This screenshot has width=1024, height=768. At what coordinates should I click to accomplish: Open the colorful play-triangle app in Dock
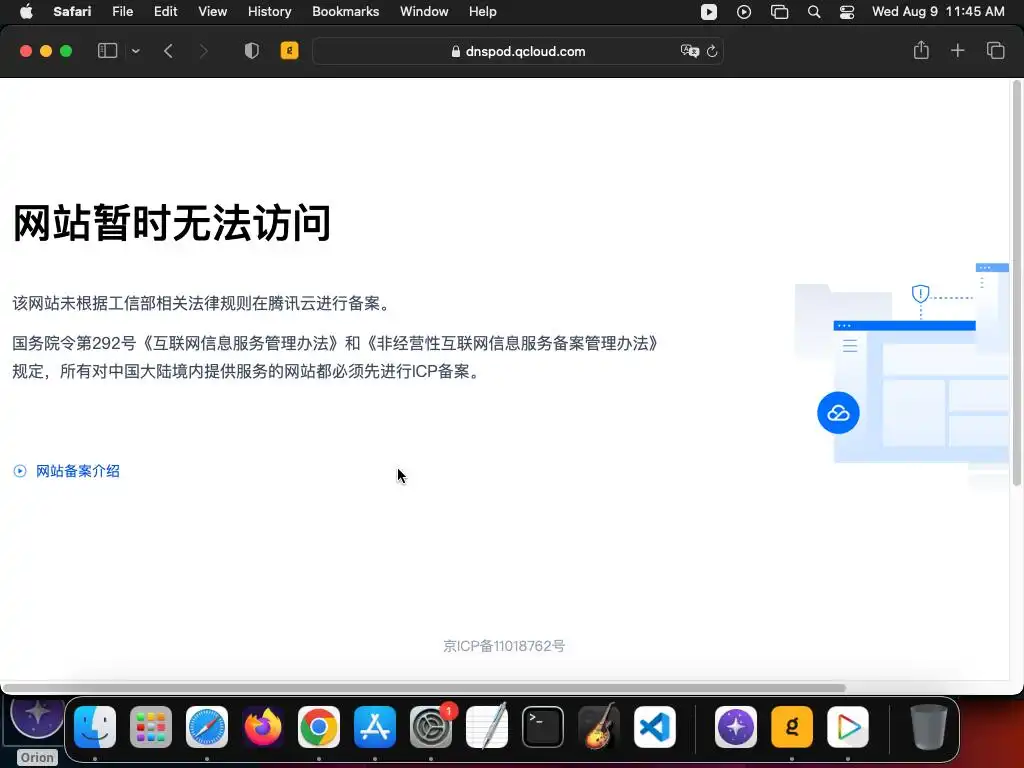click(x=848, y=727)
